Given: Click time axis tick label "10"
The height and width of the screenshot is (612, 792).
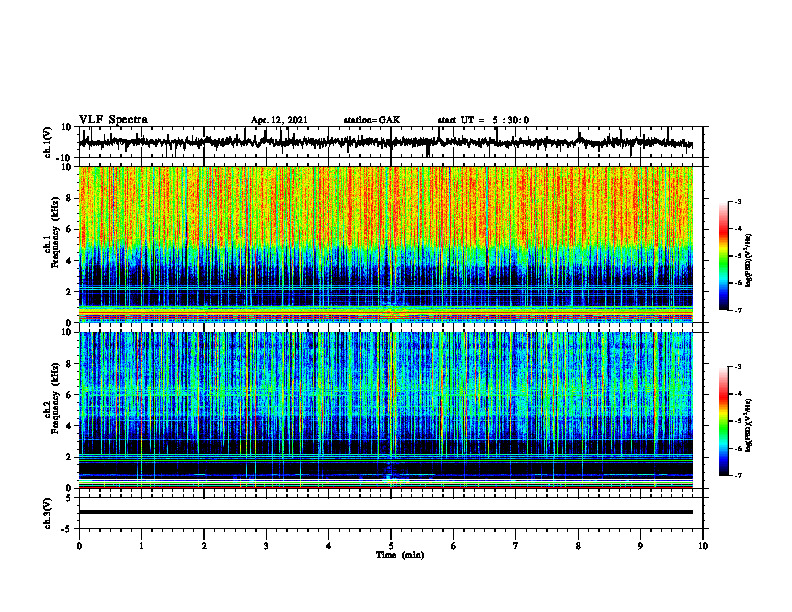Looking at the screenshot, I should pyautogui.click(x=703, y=546).
